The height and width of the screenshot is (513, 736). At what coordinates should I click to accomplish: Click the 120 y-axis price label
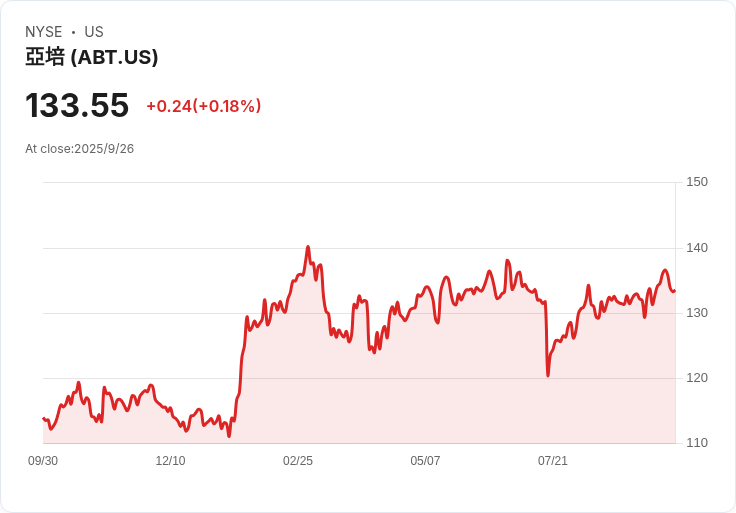(697, 378)
